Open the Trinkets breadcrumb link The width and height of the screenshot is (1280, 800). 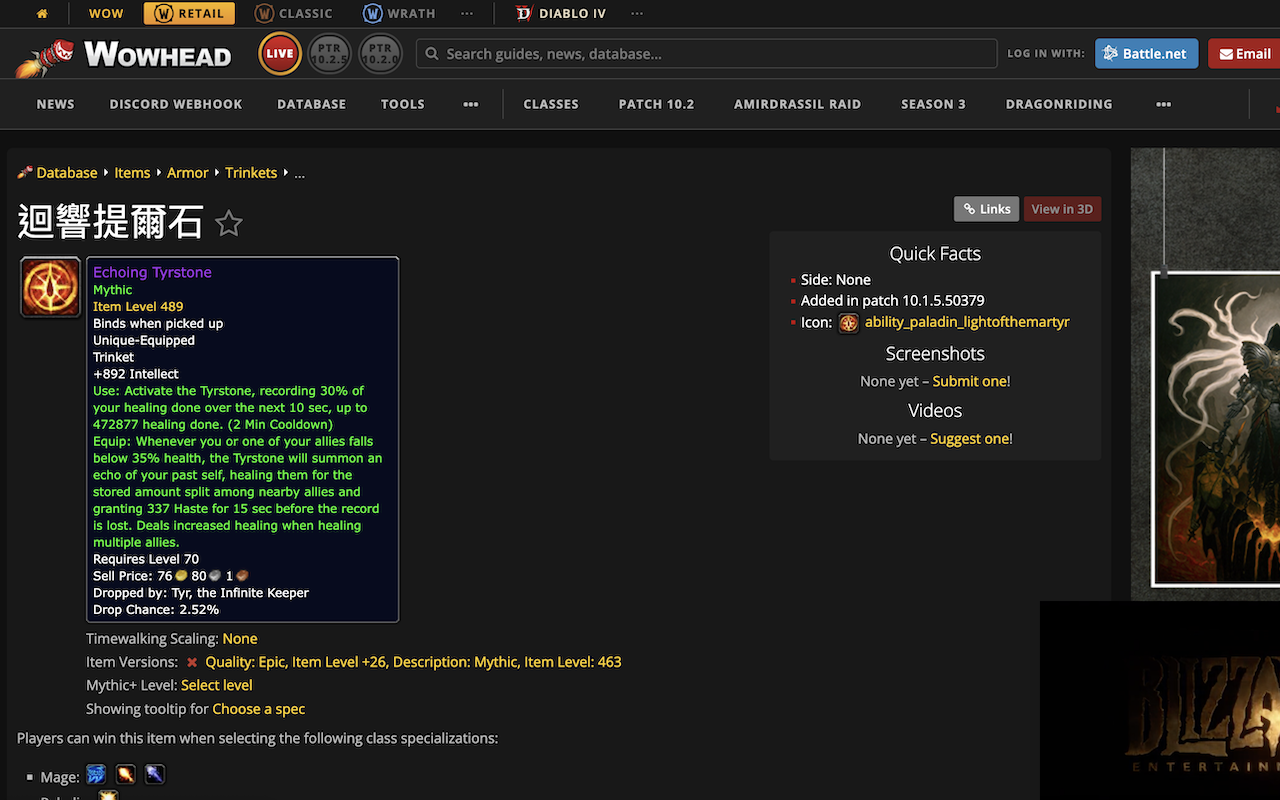(251, 173)
